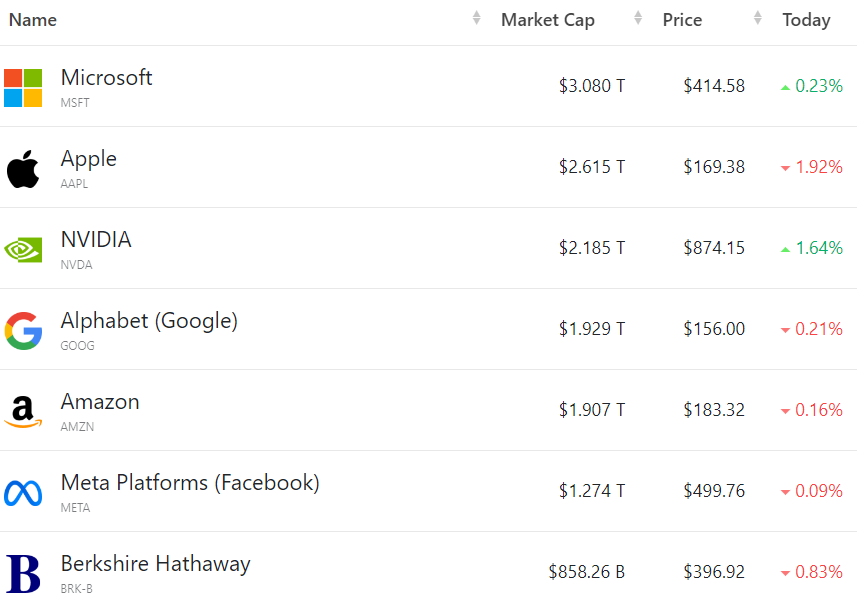Click the NVIDIA logo icon
The width and height of the screenshot is (857, 609).
click(23, 249)
